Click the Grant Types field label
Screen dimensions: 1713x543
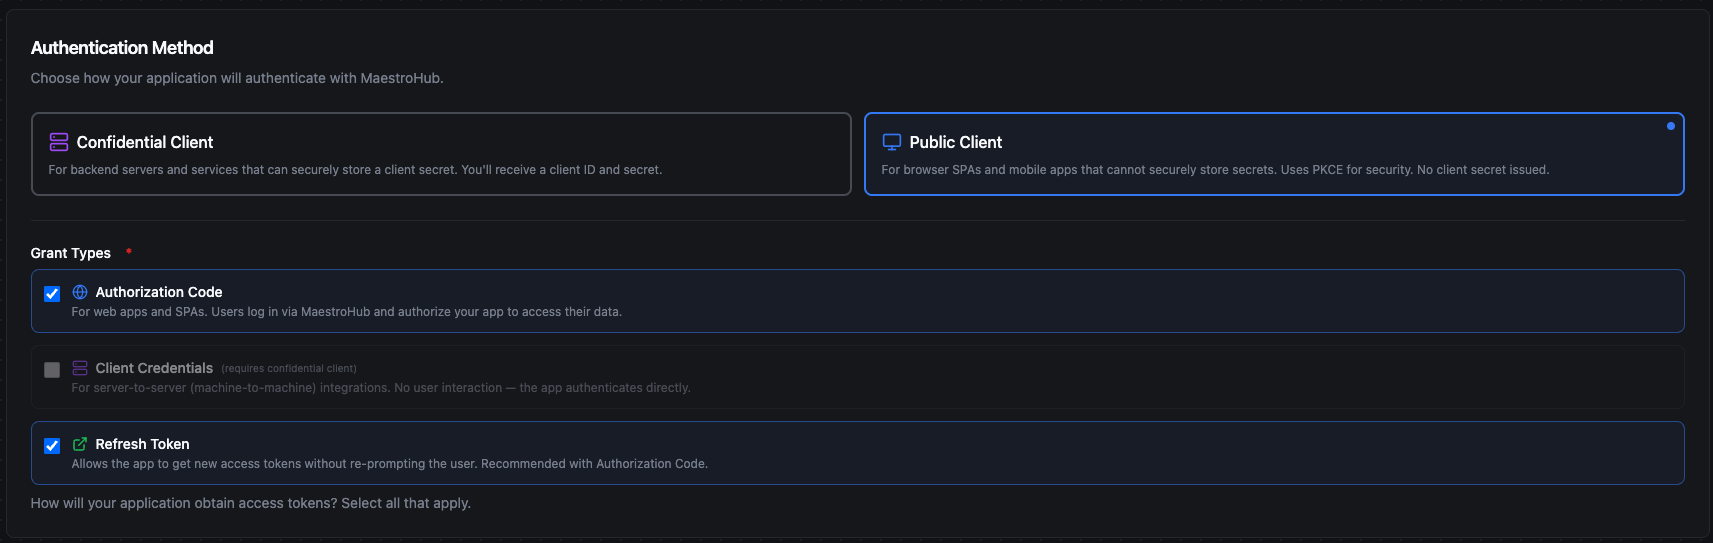point(71,253)
